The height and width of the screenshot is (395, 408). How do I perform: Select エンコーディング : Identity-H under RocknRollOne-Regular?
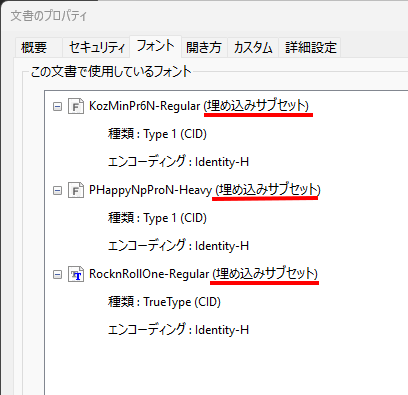coord(178,330)
